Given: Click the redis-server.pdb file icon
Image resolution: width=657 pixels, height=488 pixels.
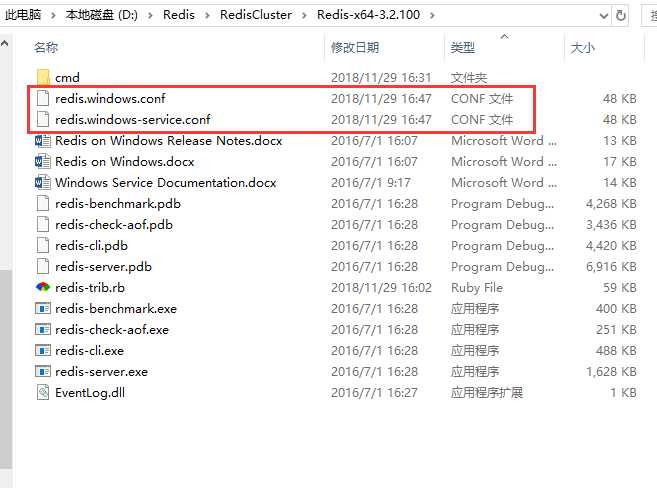Looking at the screenshot, I should [43, 266].
